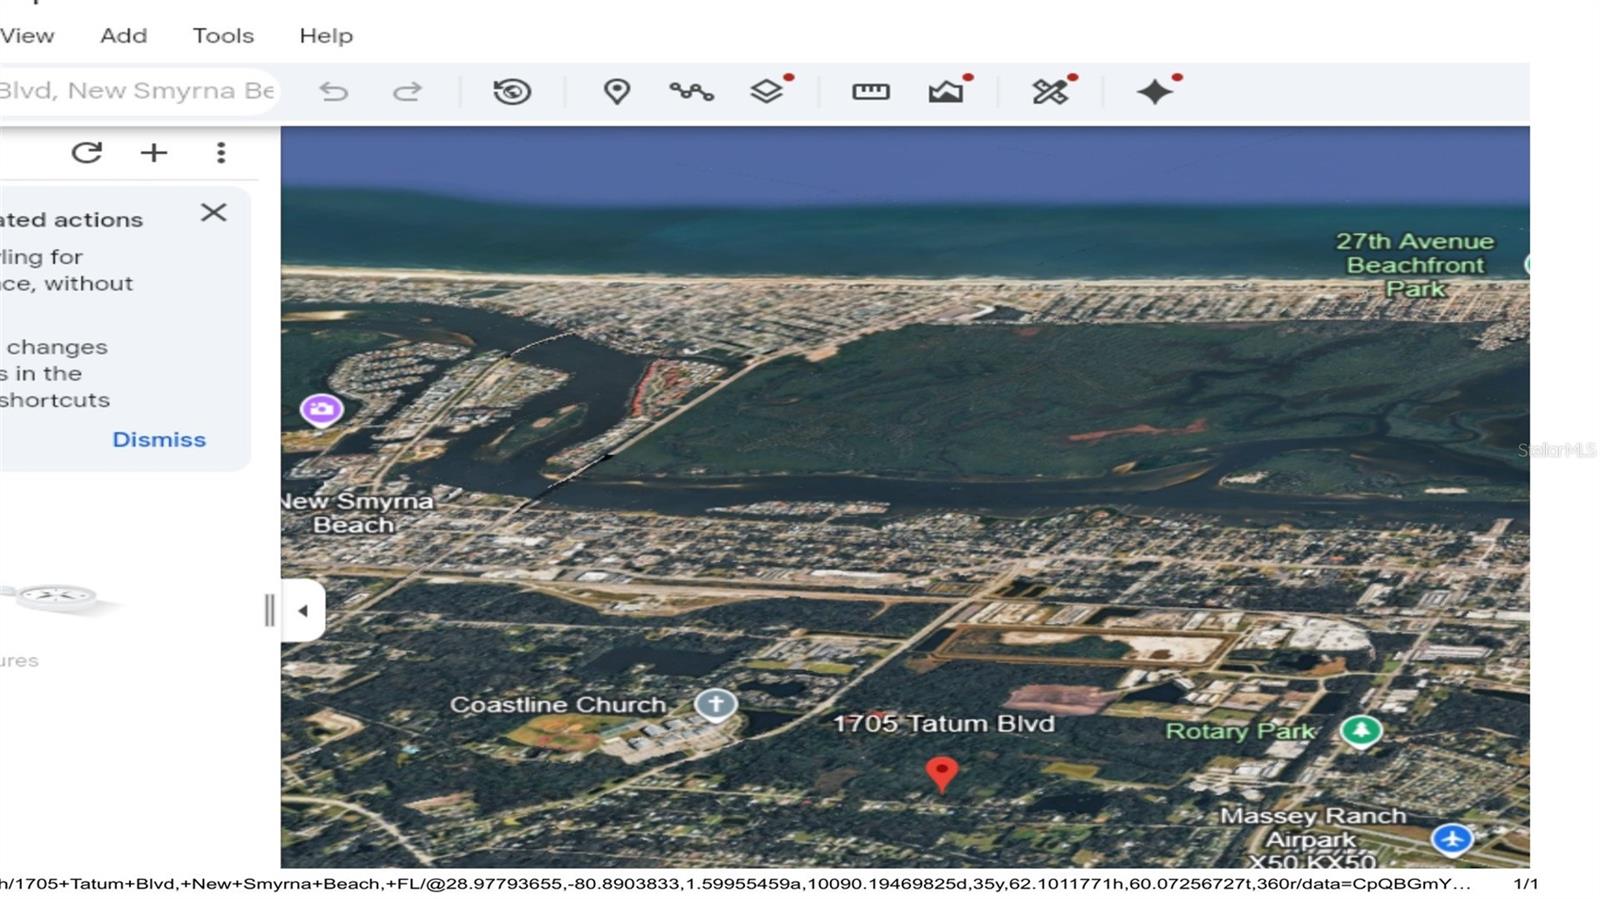Click the sparkle AI star icon
Screen dimensions: 1600x899
pyautogui.click(x=1155, y=92)
